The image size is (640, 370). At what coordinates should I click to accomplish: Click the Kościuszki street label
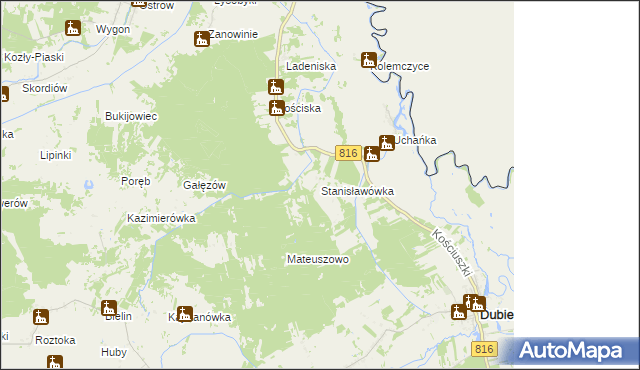click(452, 253)
